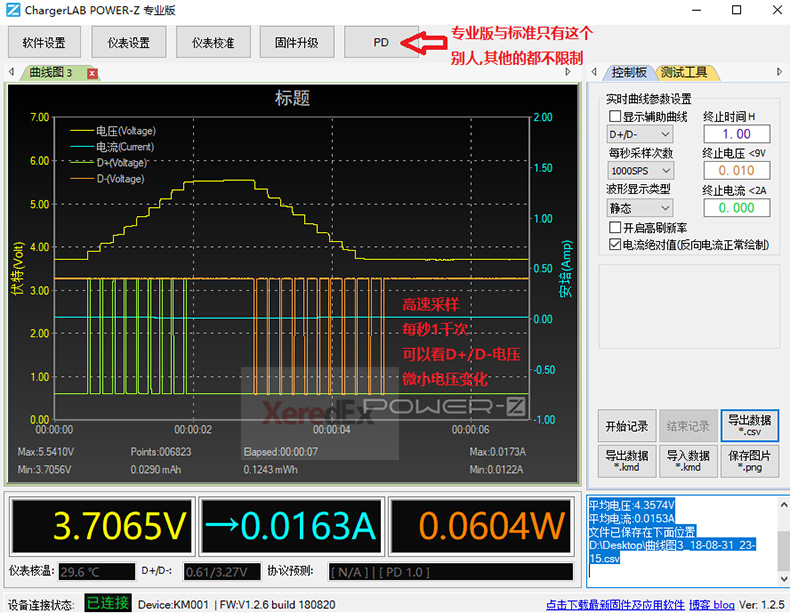The image size is (790, 613).
Task: Click the chart title 标题
Action: pos(292,98)
